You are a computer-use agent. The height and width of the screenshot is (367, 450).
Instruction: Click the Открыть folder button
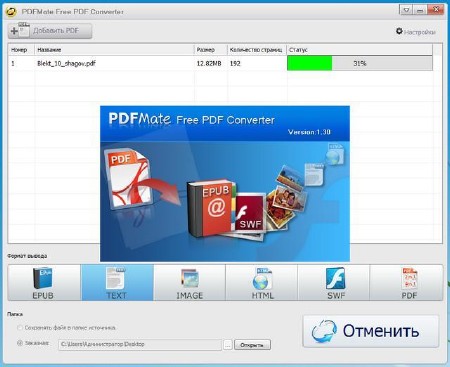[252, 345]
